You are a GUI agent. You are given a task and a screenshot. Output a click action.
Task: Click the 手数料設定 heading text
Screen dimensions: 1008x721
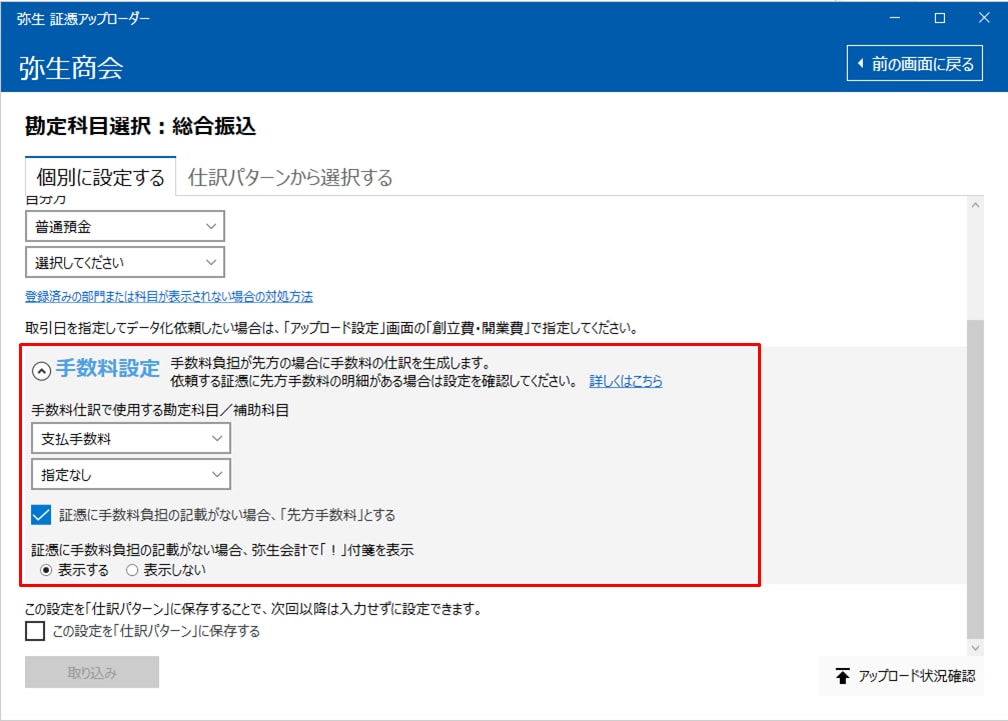pyautogui.click(x=107, y=369)
